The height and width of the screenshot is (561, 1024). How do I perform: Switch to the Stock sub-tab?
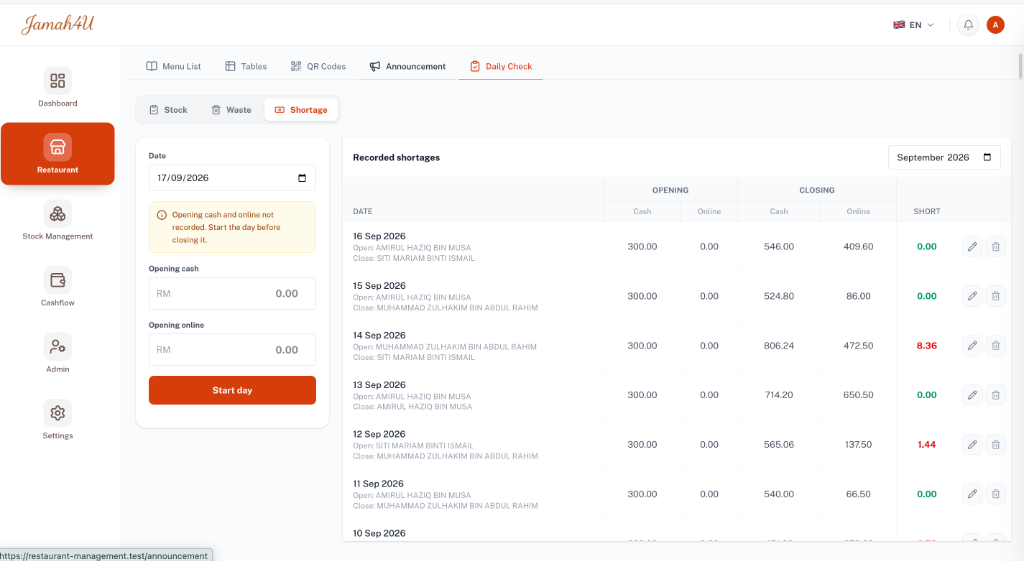point(168,110)
